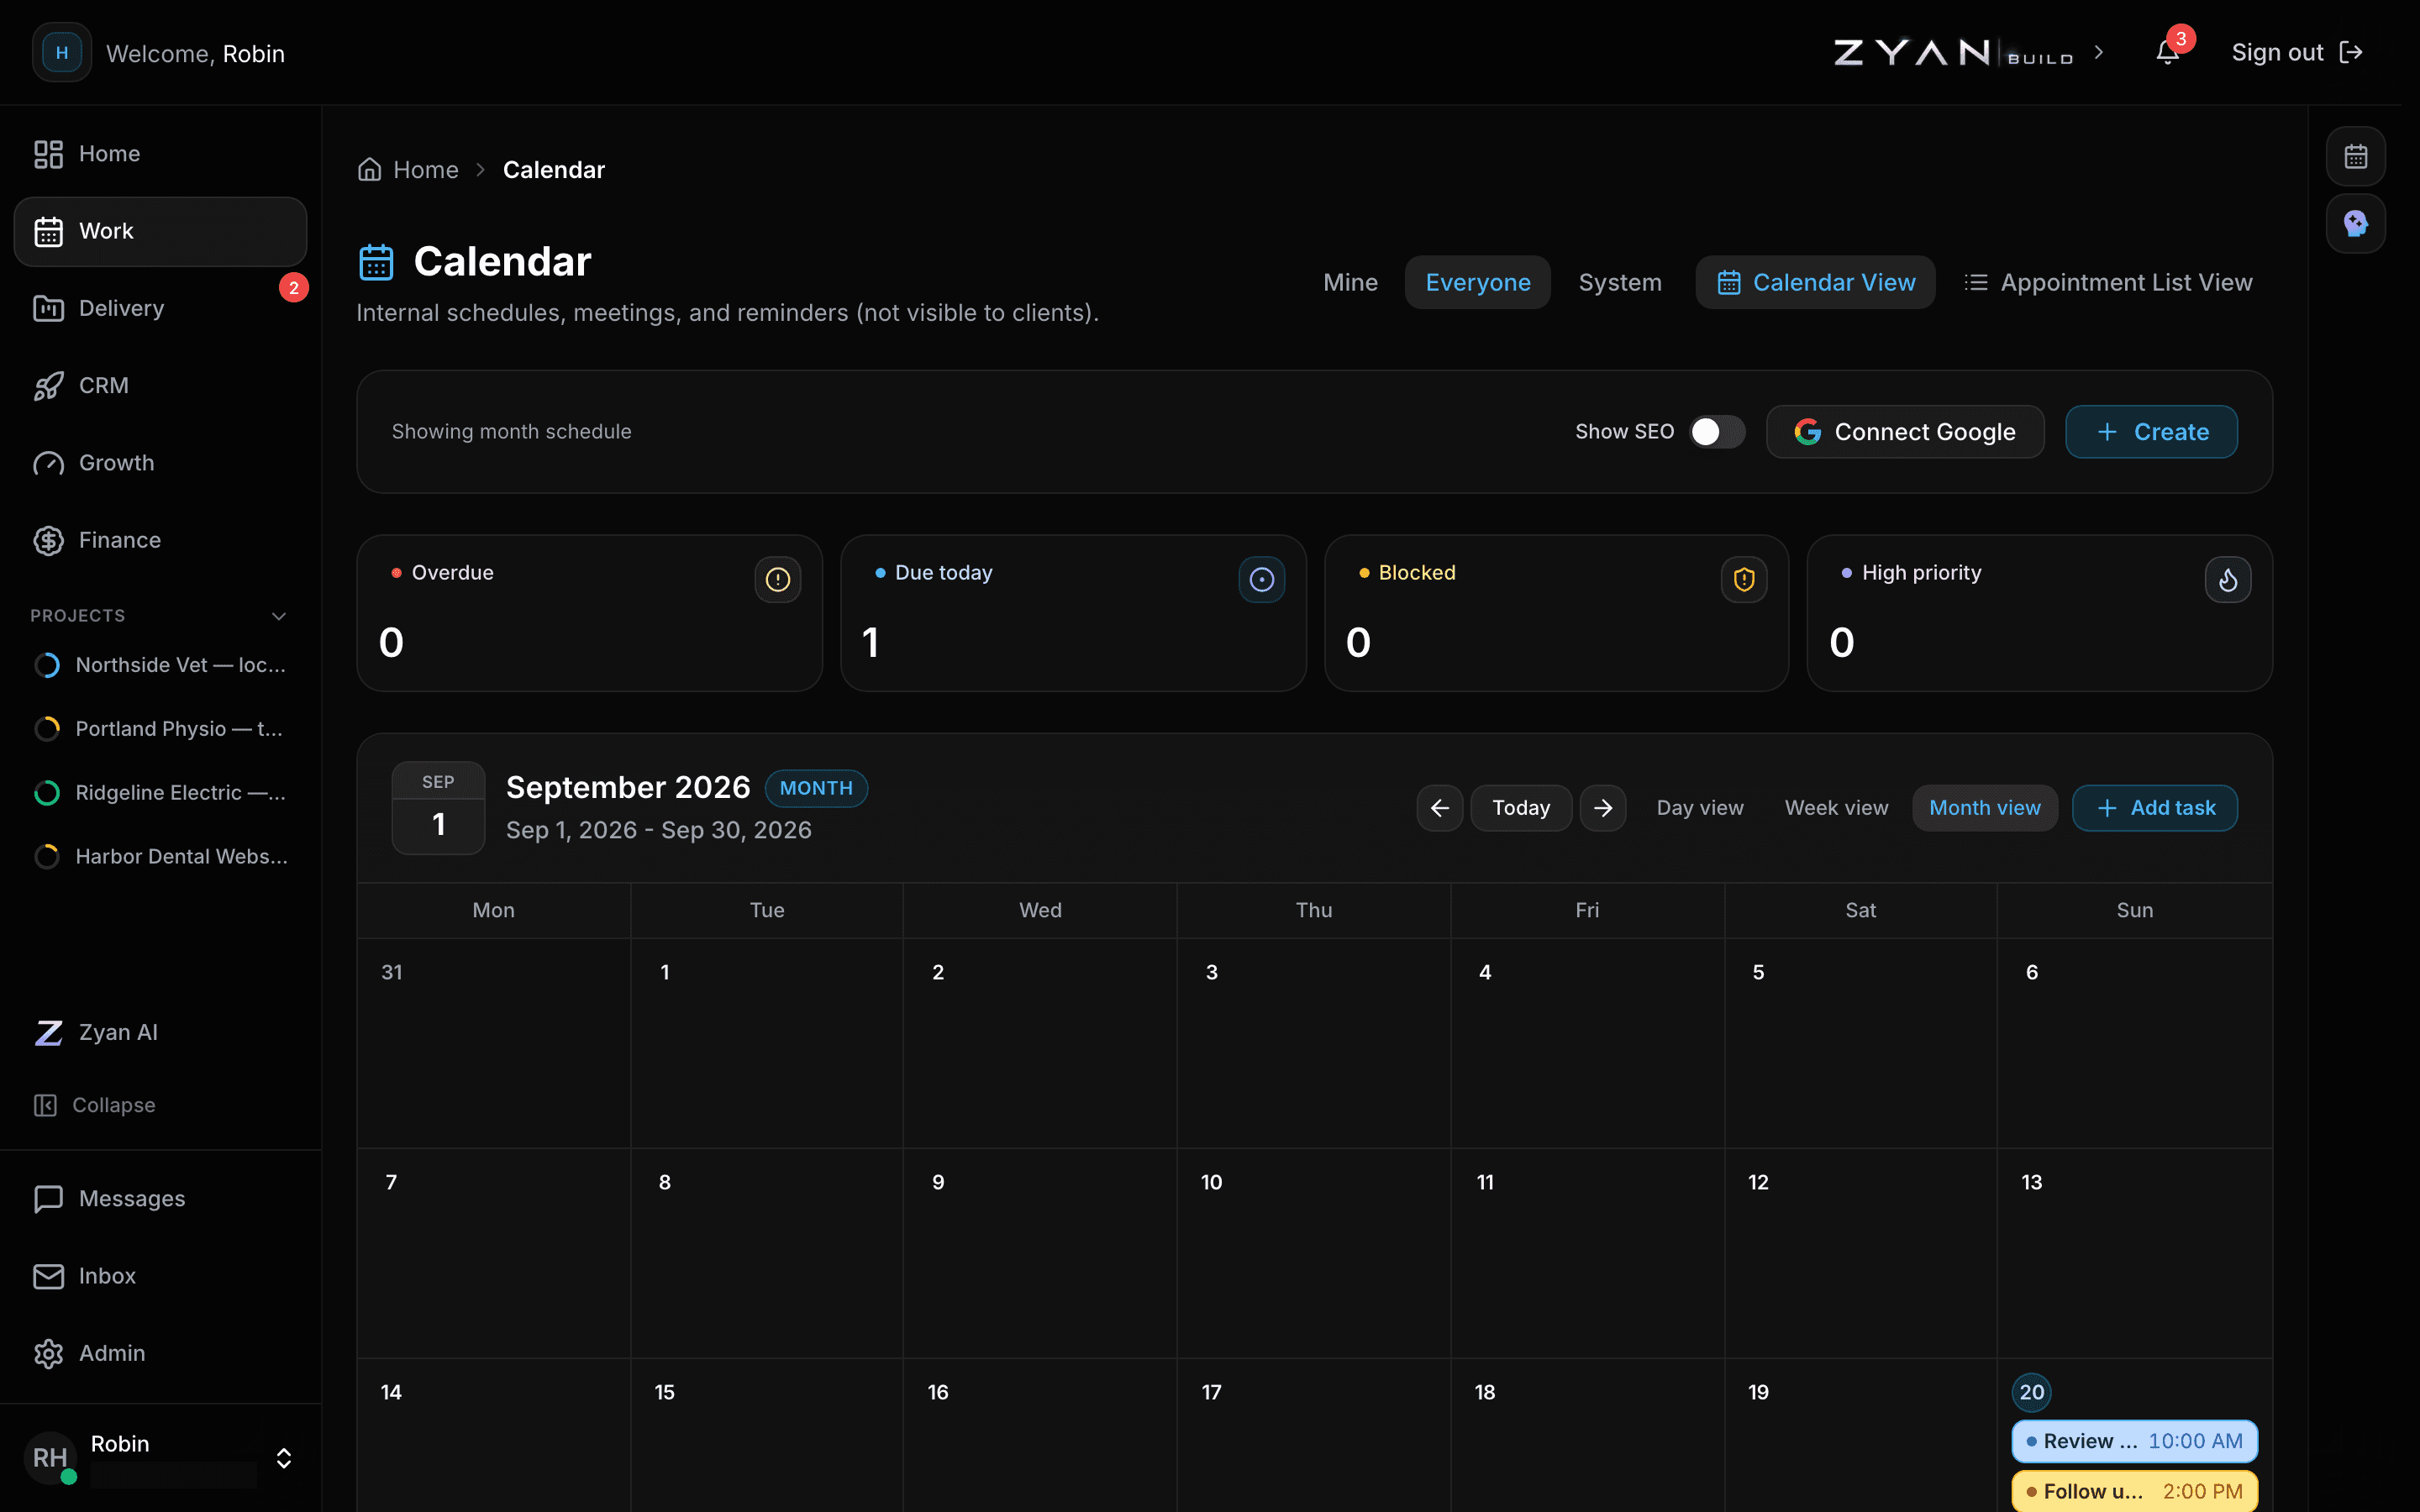Screen dimensions: 2420x1512
Task: Click the Collapse sidebar icon
Action: tap(45, 1105)
